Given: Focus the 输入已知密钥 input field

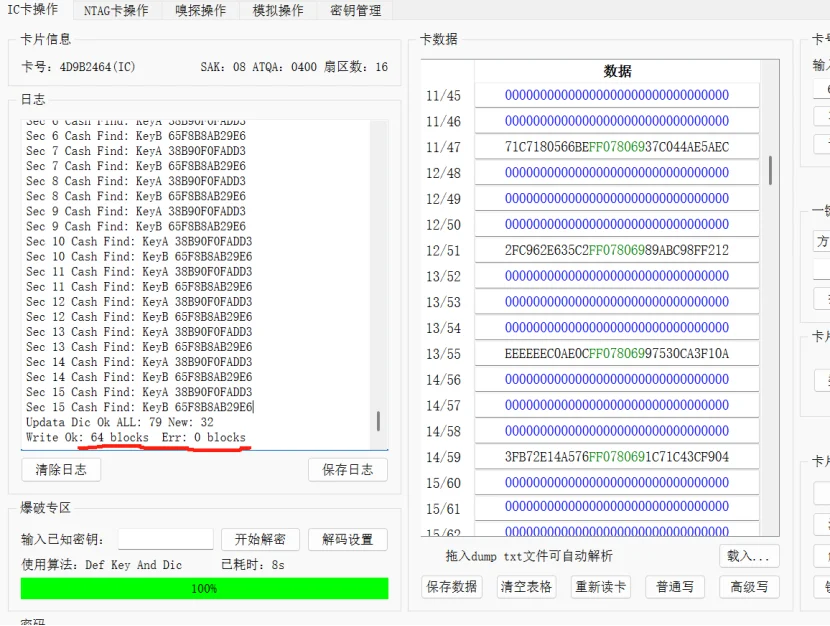Looking at the screenshot, I should pos(166,539).
